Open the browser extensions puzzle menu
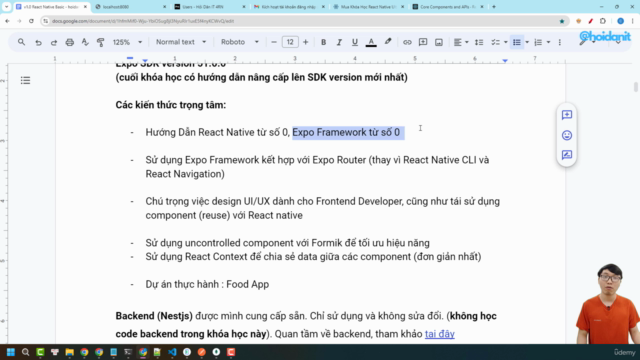Viewport: 640px width, 360px height. [x=603, y=21]
